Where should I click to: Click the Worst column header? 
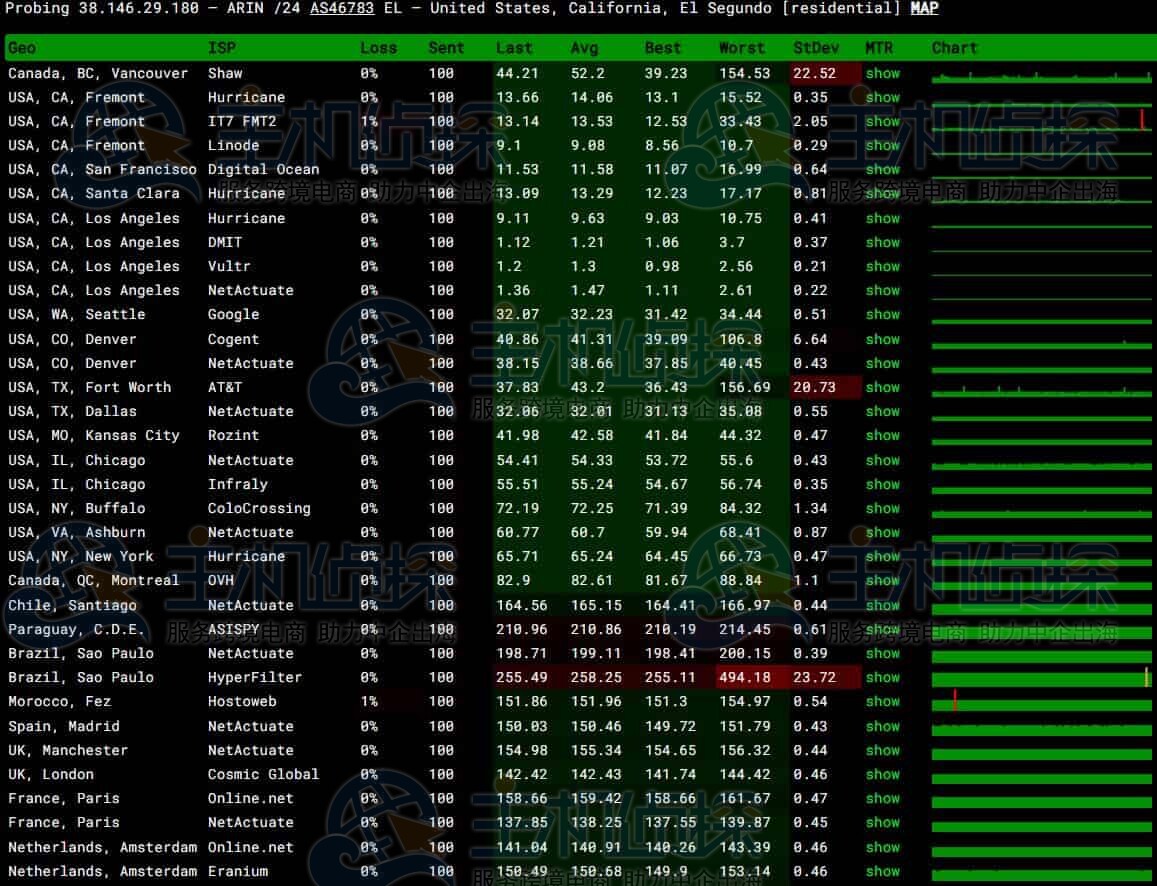coord(741,48)
